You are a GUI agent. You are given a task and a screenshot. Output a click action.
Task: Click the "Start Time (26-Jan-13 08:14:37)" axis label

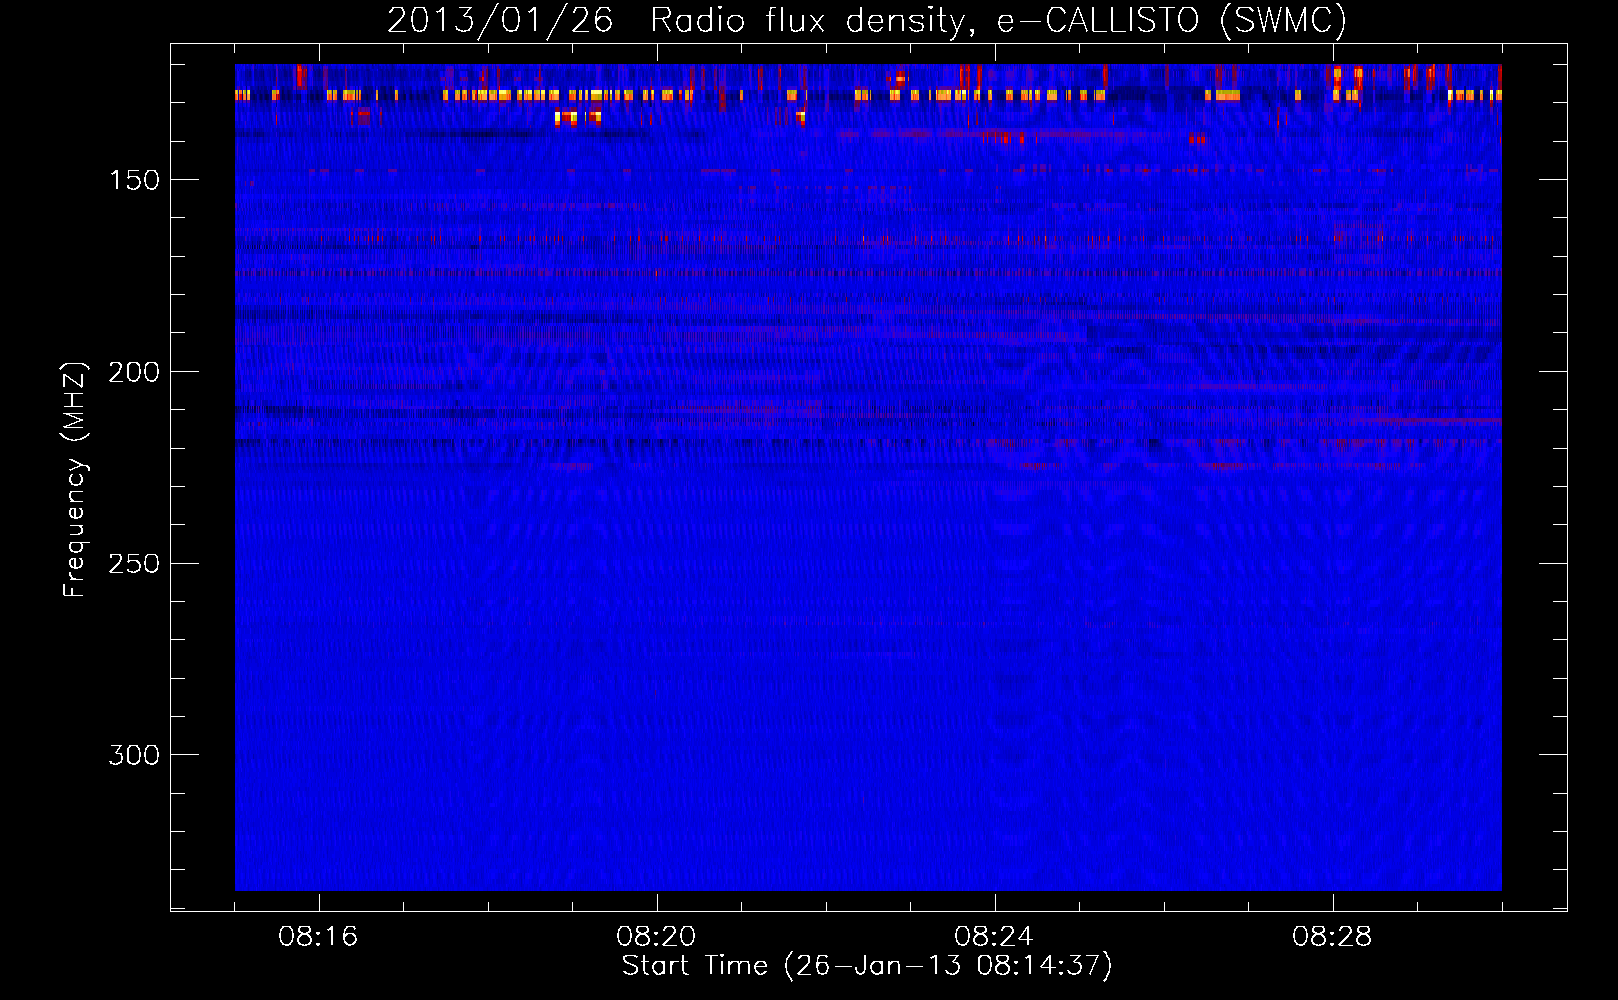(867, 966)
